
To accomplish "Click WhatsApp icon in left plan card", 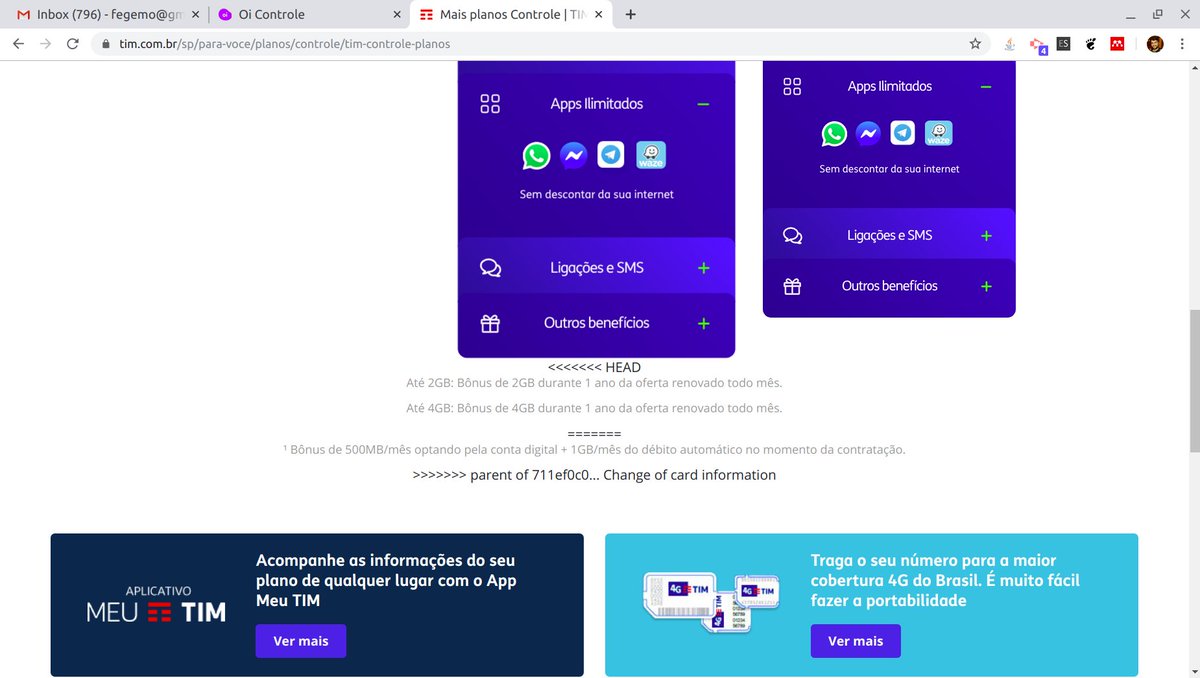I will [537, 156].
